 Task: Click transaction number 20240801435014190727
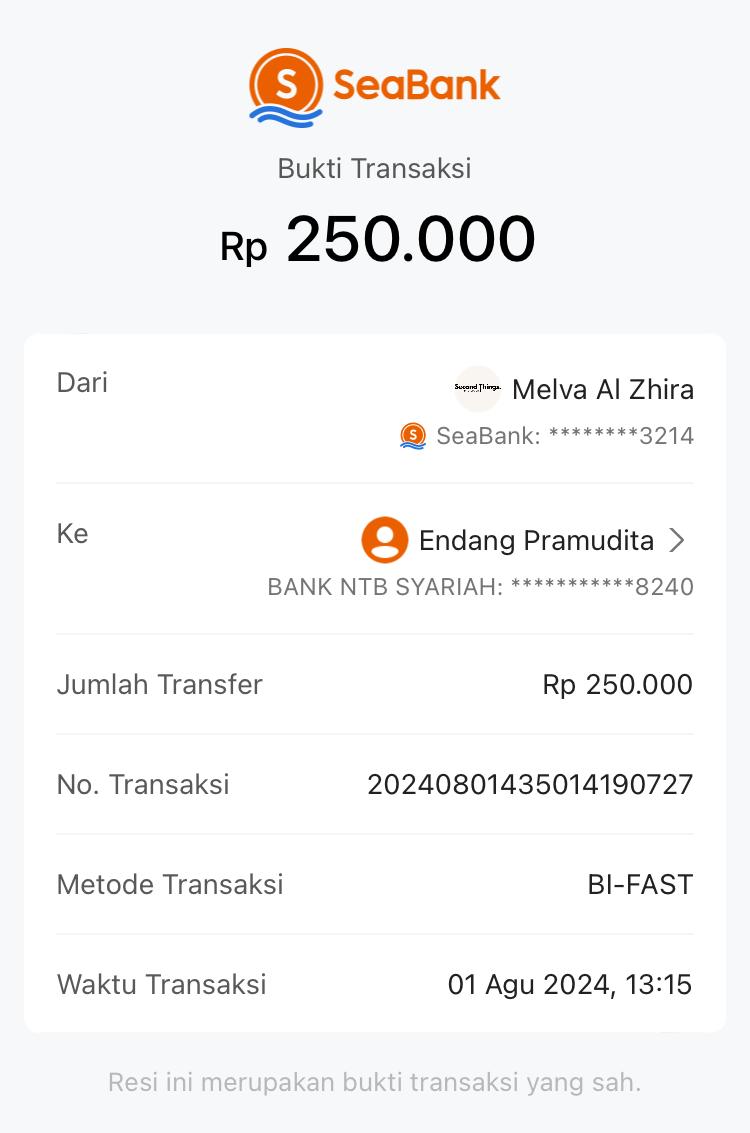(x=530, y=785)
